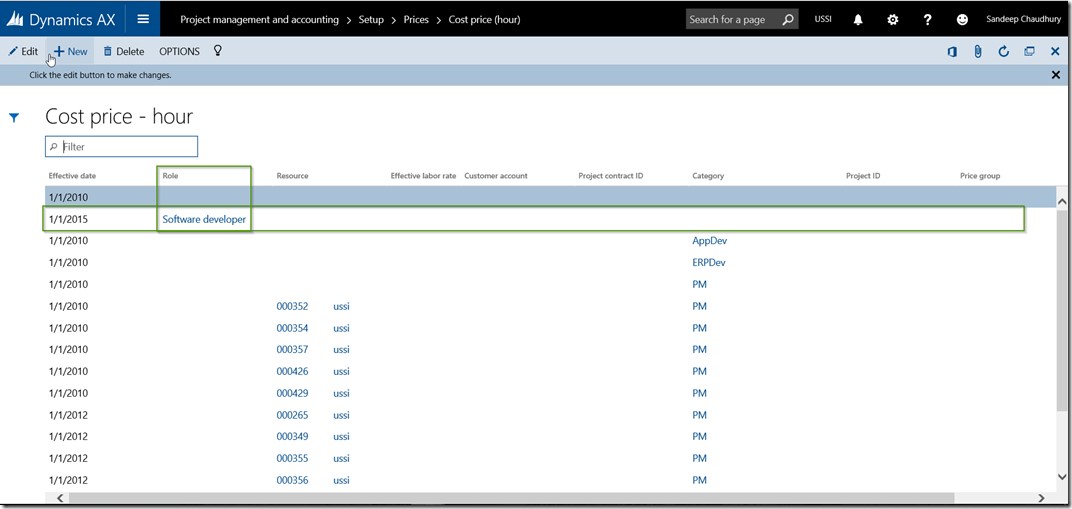Viewport: 1072px width, 509px height.
Task: Open the ERPDev category link
Action: 708,263
